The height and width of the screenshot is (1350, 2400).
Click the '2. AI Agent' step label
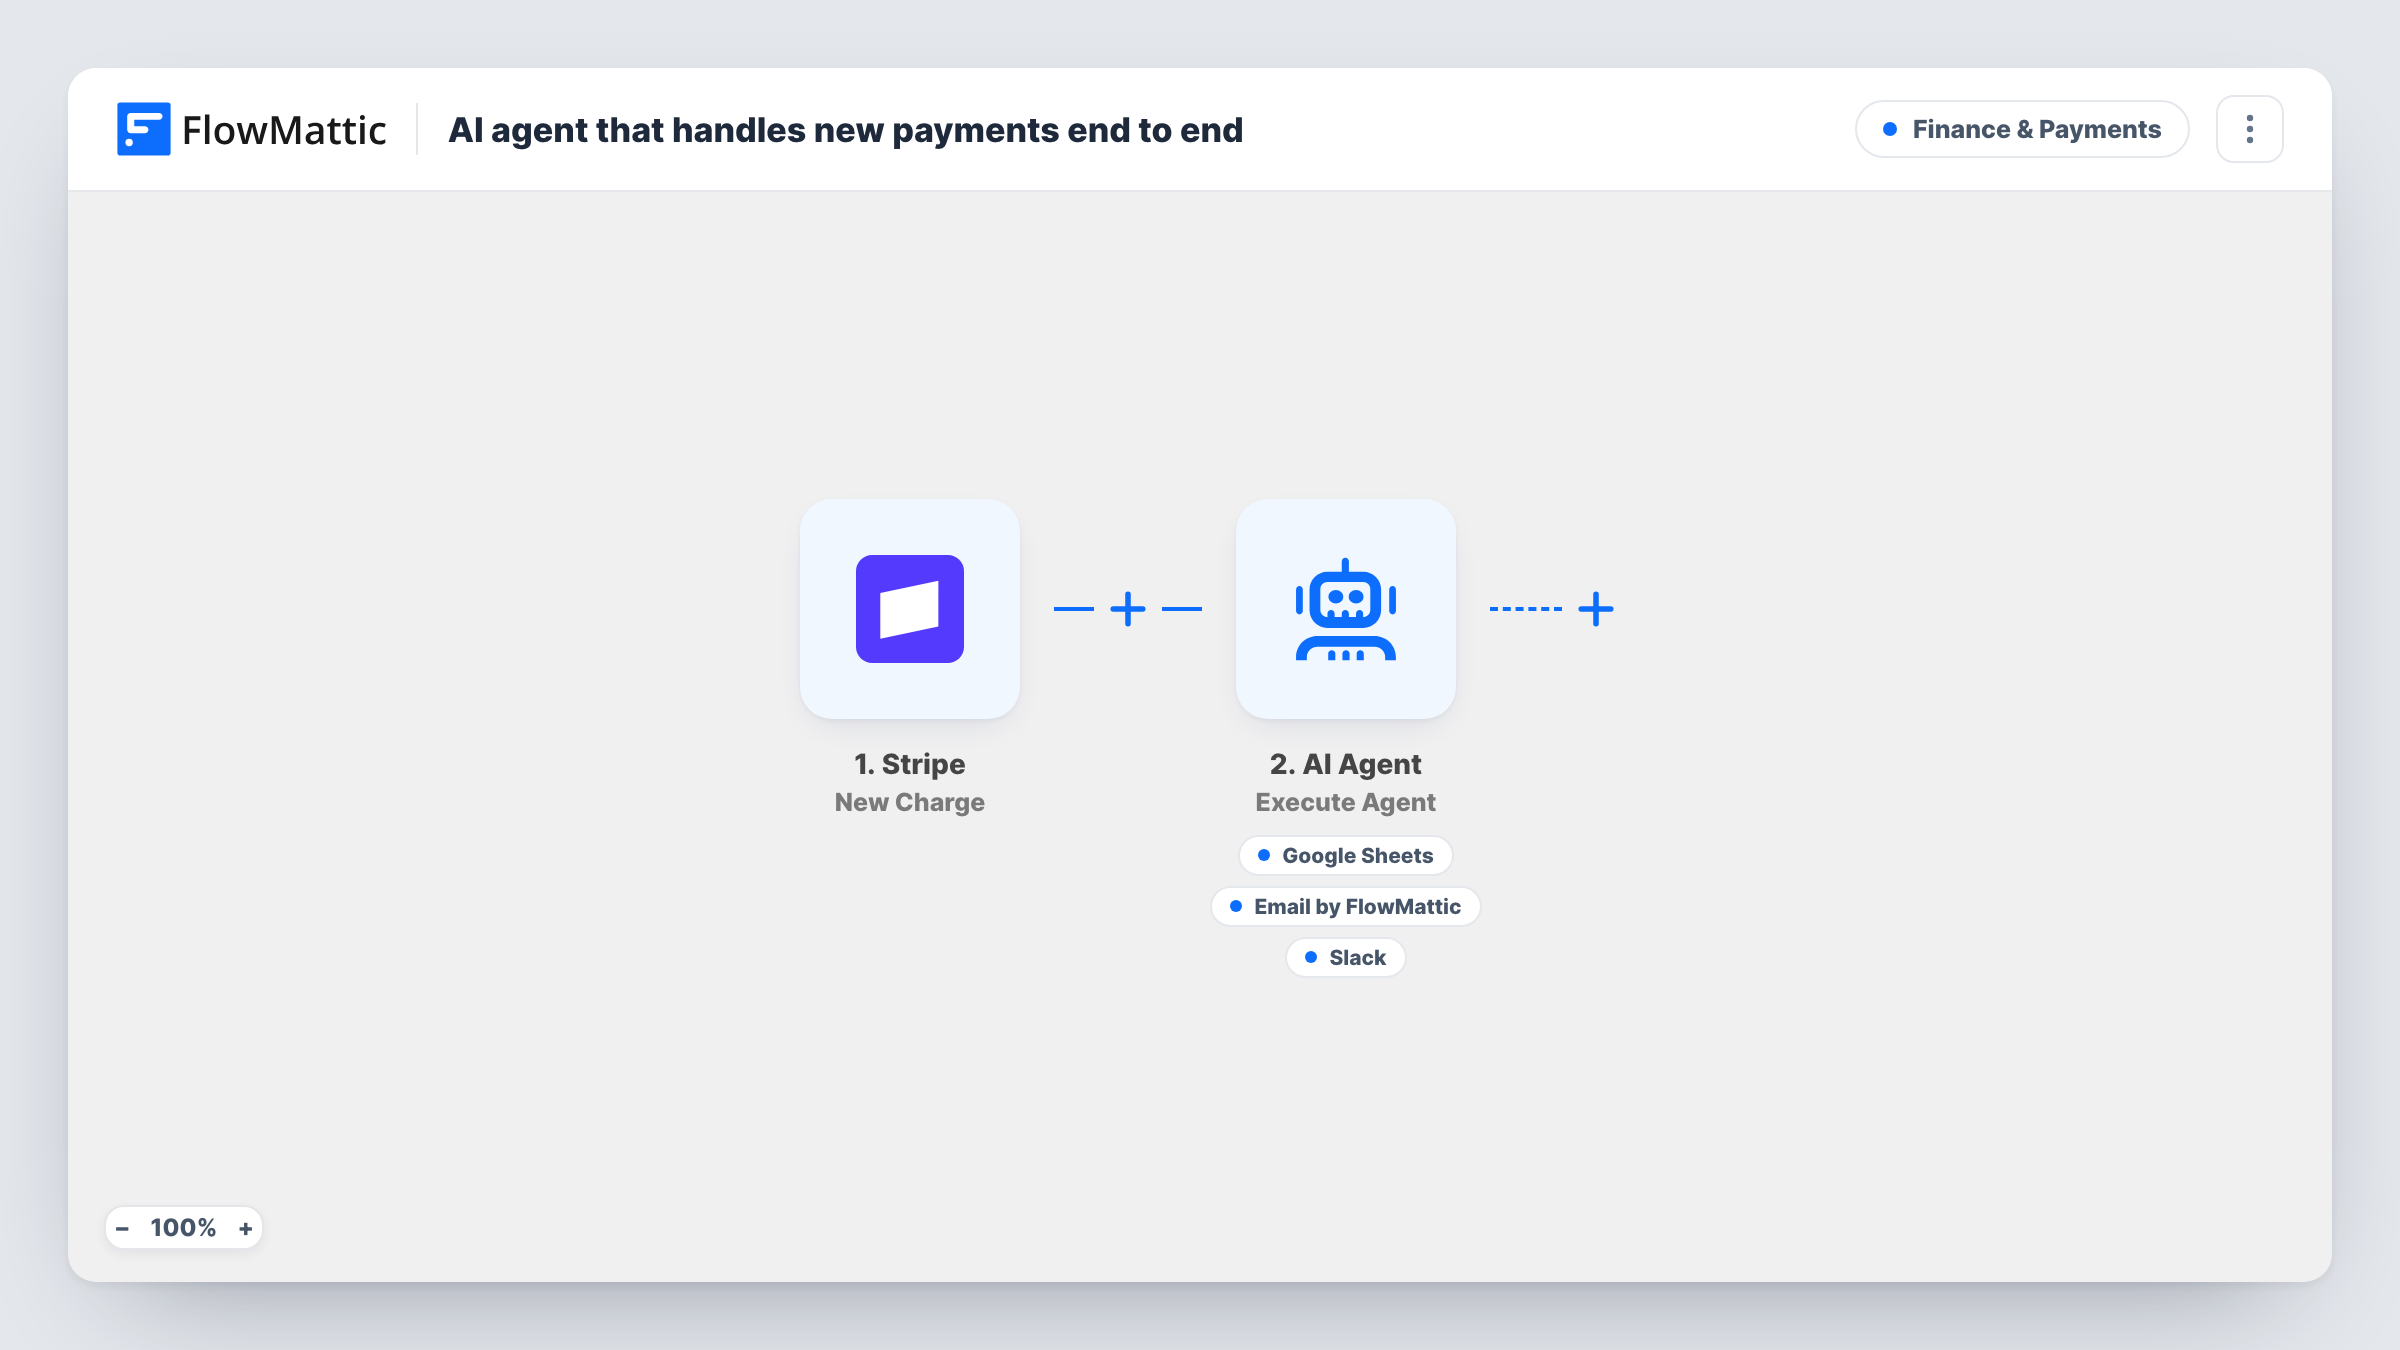[x=1345, y=764]
